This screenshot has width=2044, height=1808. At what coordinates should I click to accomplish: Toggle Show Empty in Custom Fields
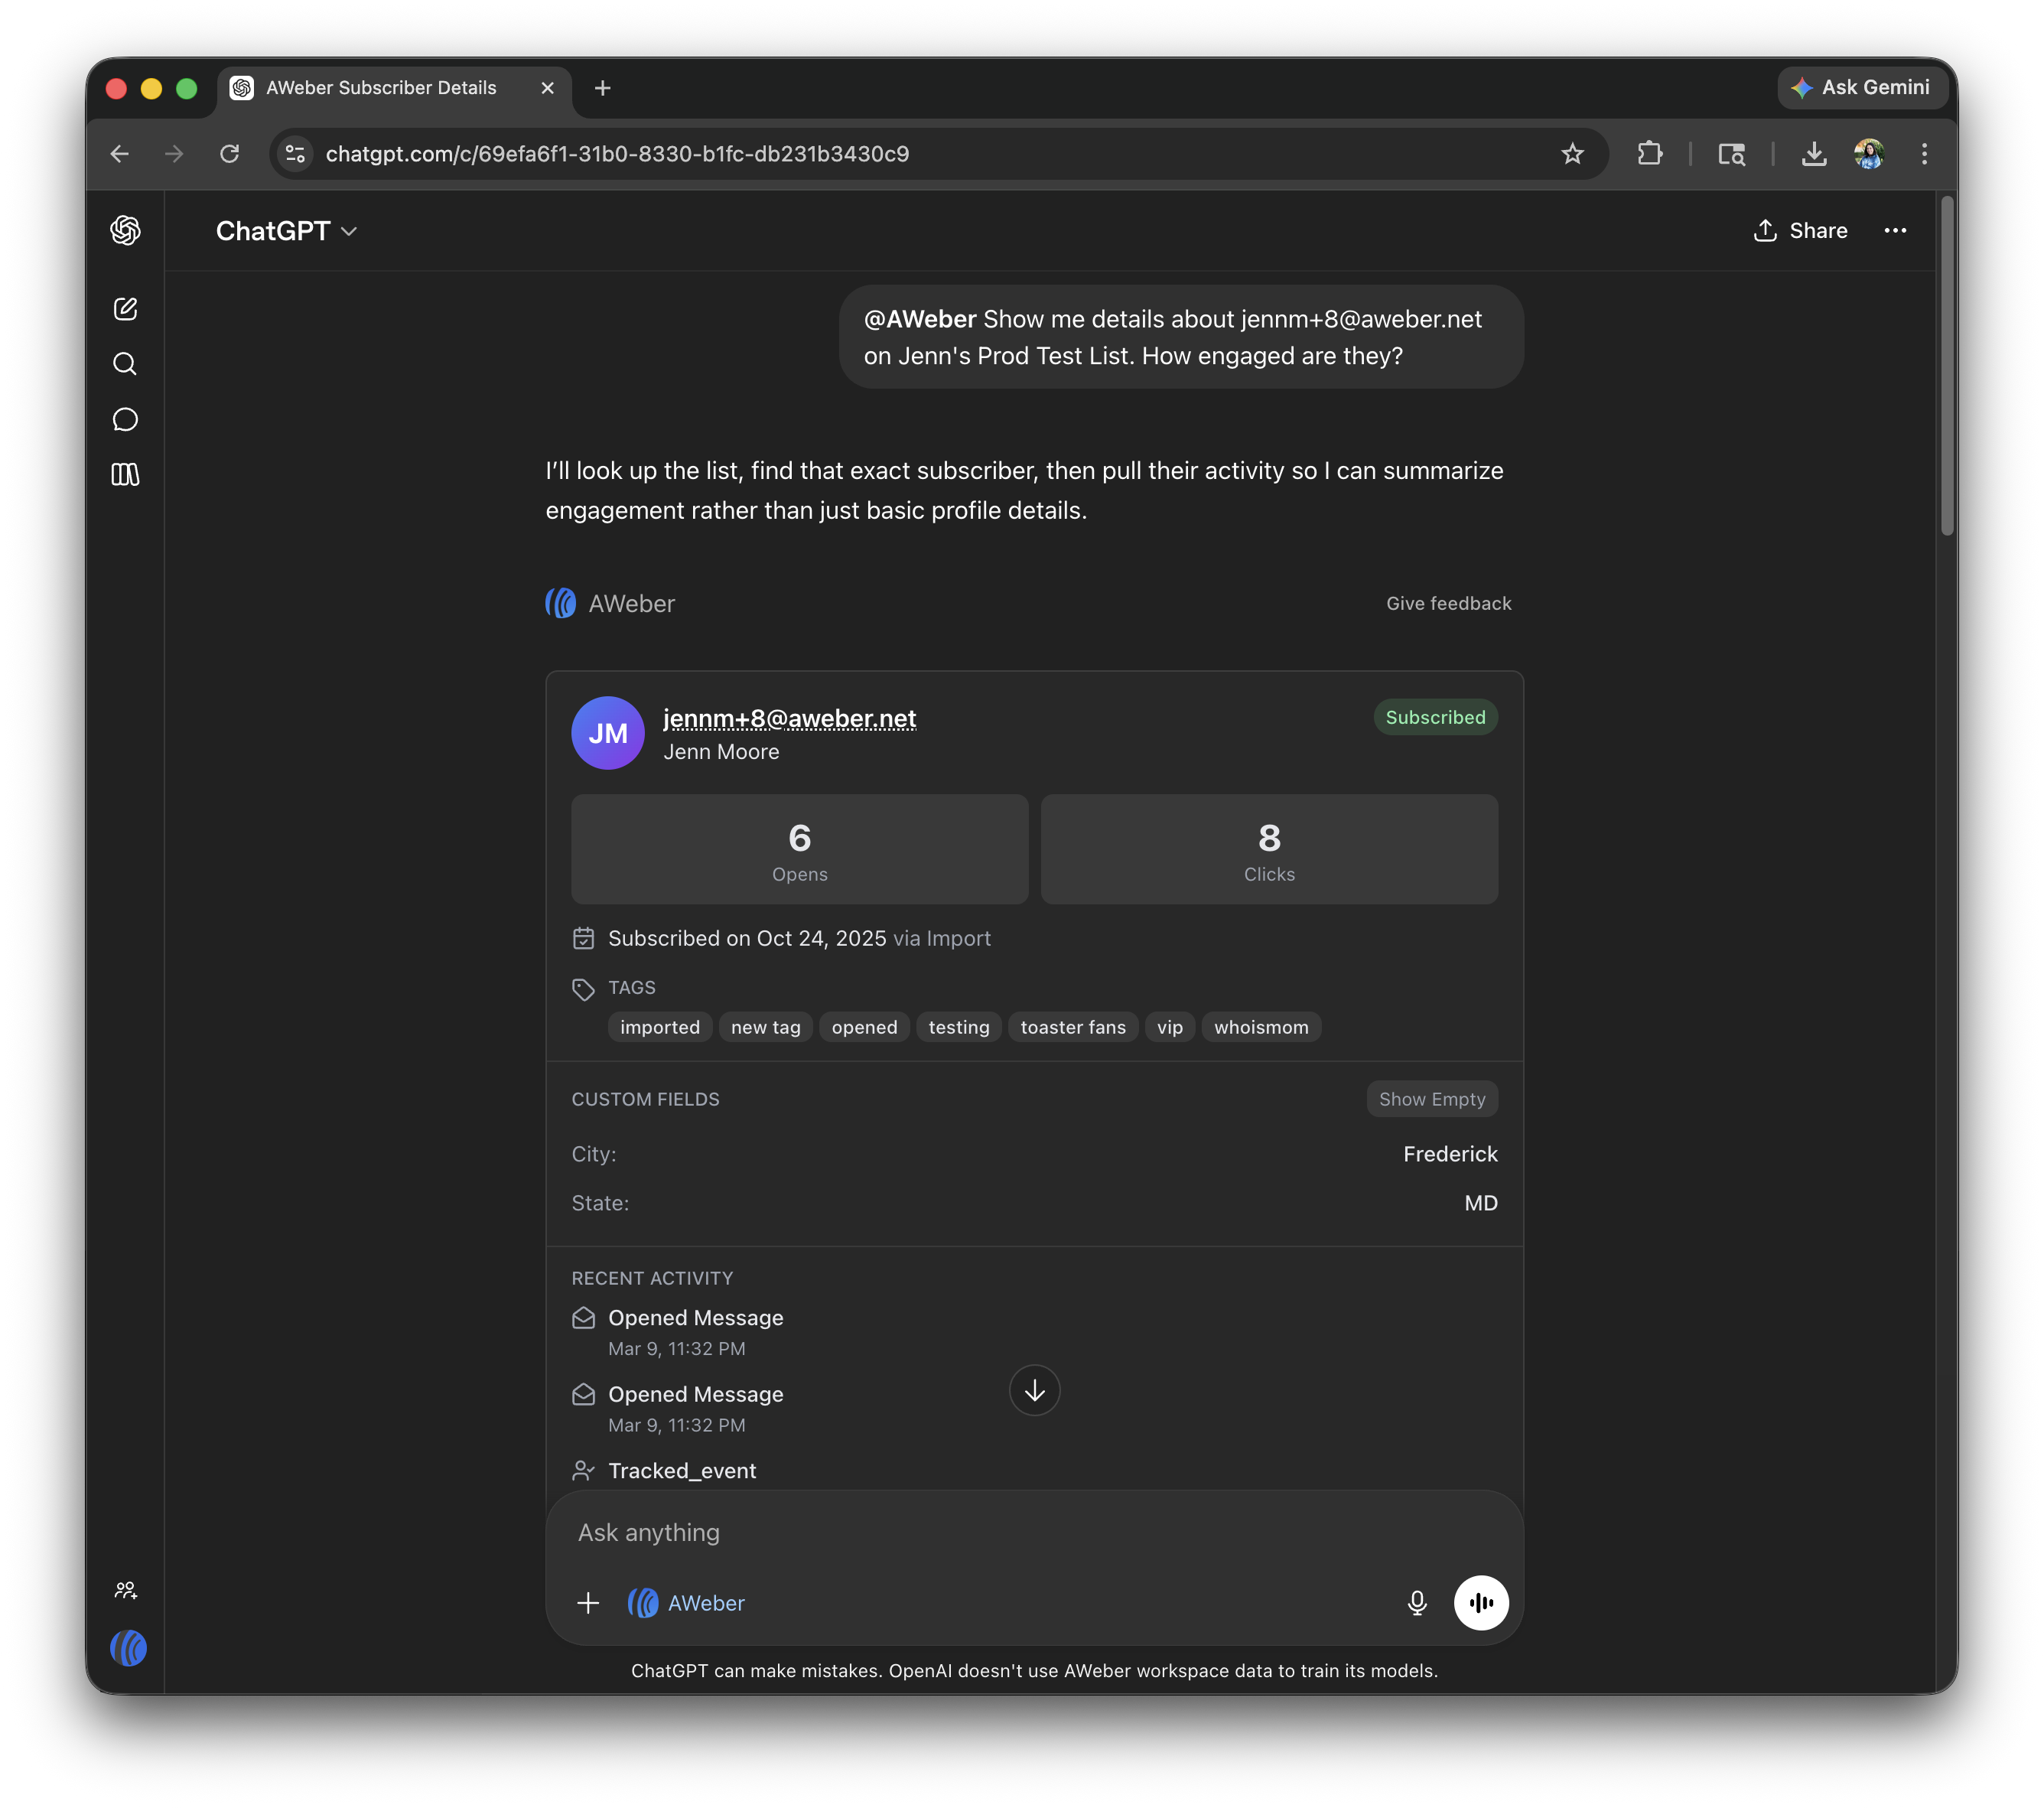[1432, 1098]
